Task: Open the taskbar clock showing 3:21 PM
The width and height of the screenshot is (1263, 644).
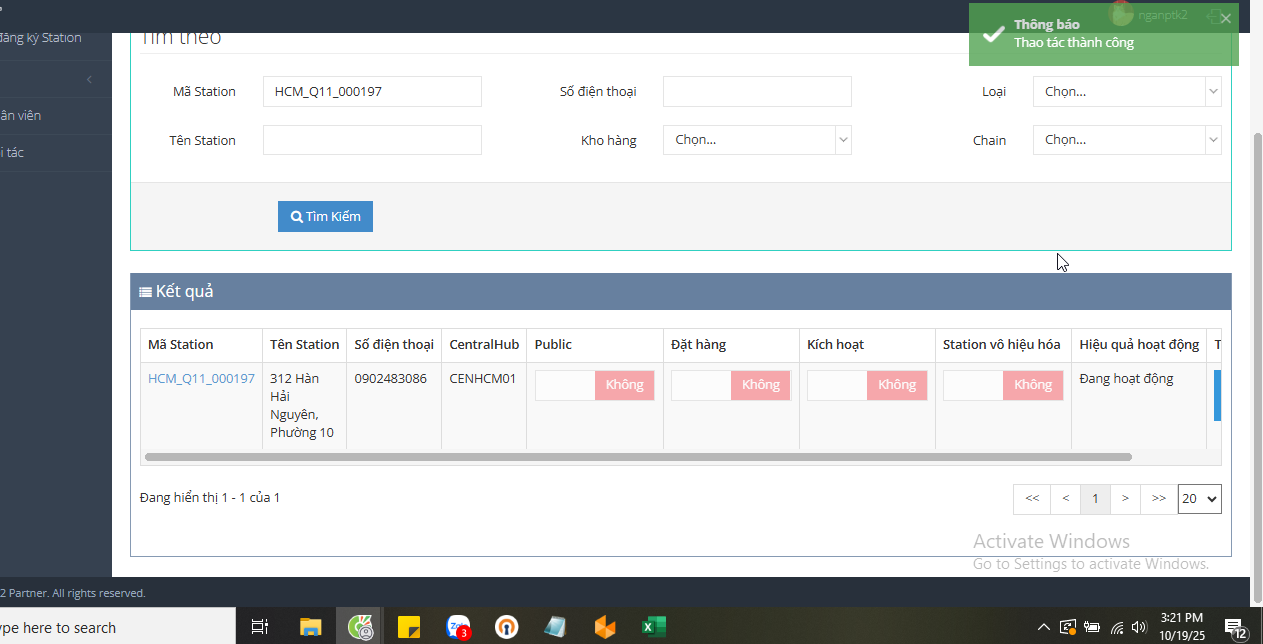Action: coord(1182,627)
